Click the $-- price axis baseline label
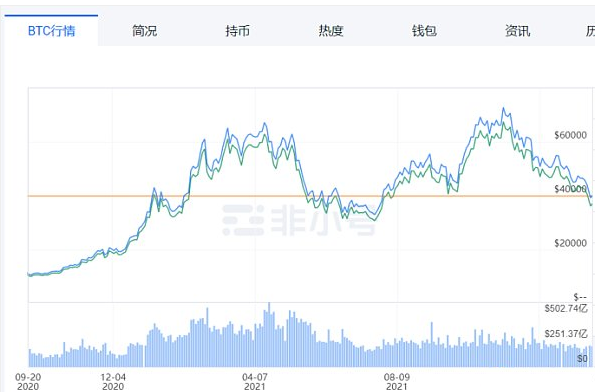The width and height of the screenshot is (595, 392). tap(580, 297)
